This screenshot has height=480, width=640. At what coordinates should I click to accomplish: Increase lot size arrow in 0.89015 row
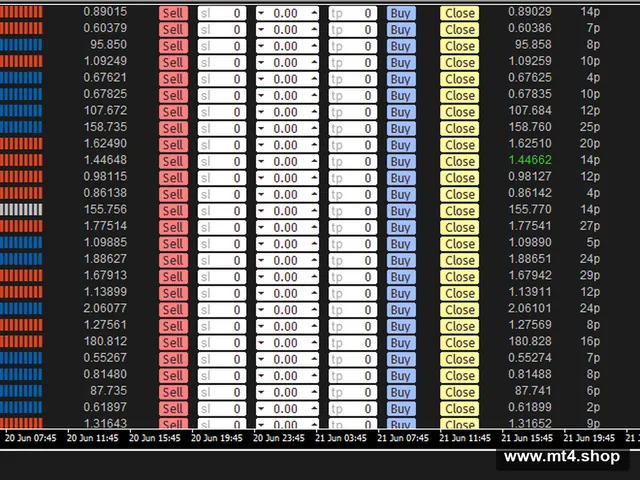click(x=314, y=13)
